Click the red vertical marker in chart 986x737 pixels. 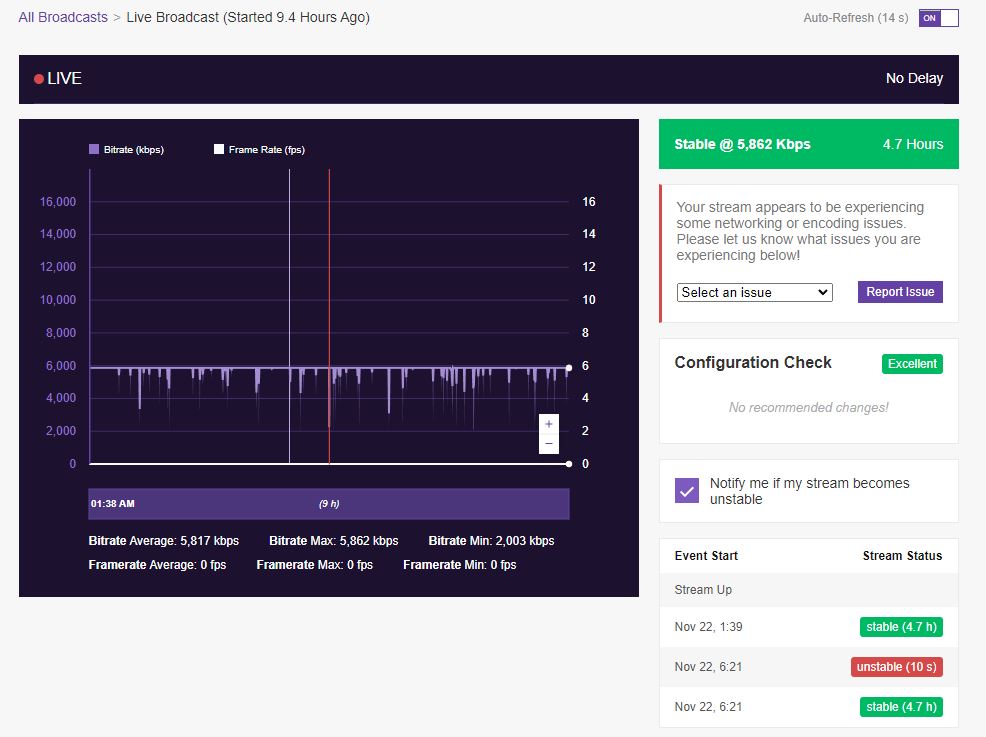[329, 300]
